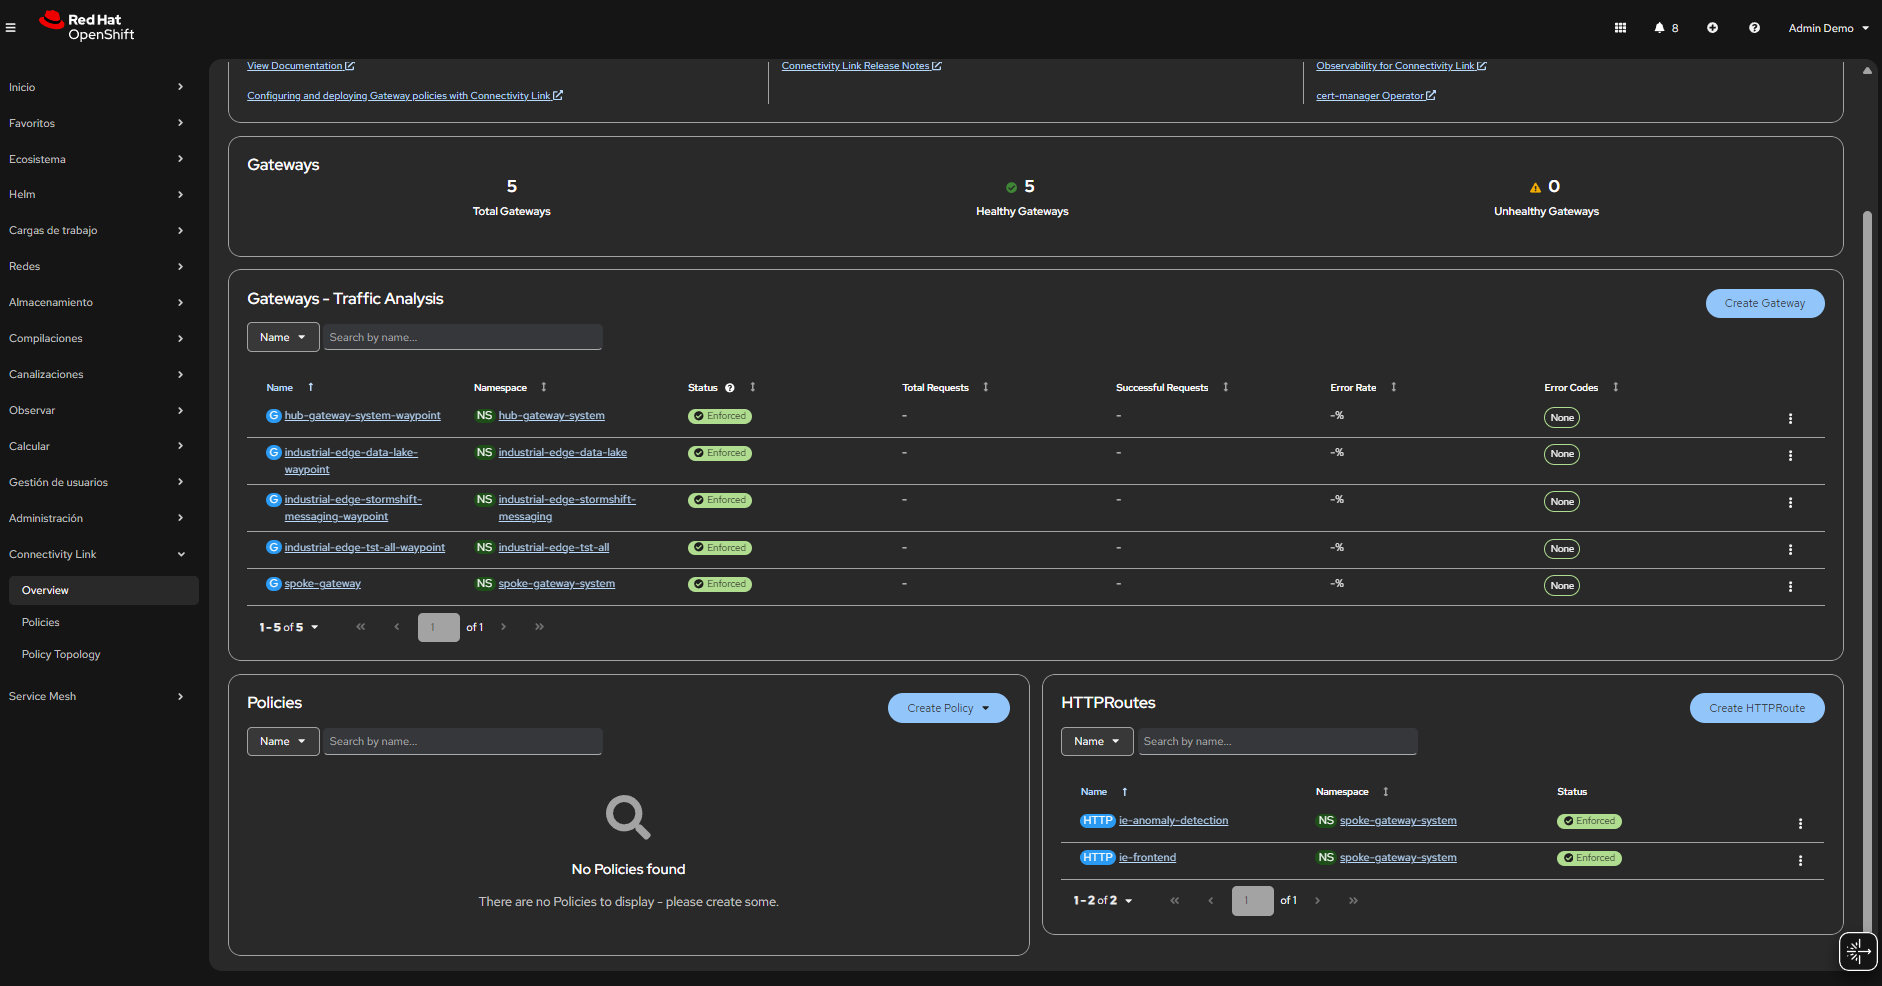Expand the Administración navigation item
The height and width of the screenshot is (986, 1882).
click(97, 518)
